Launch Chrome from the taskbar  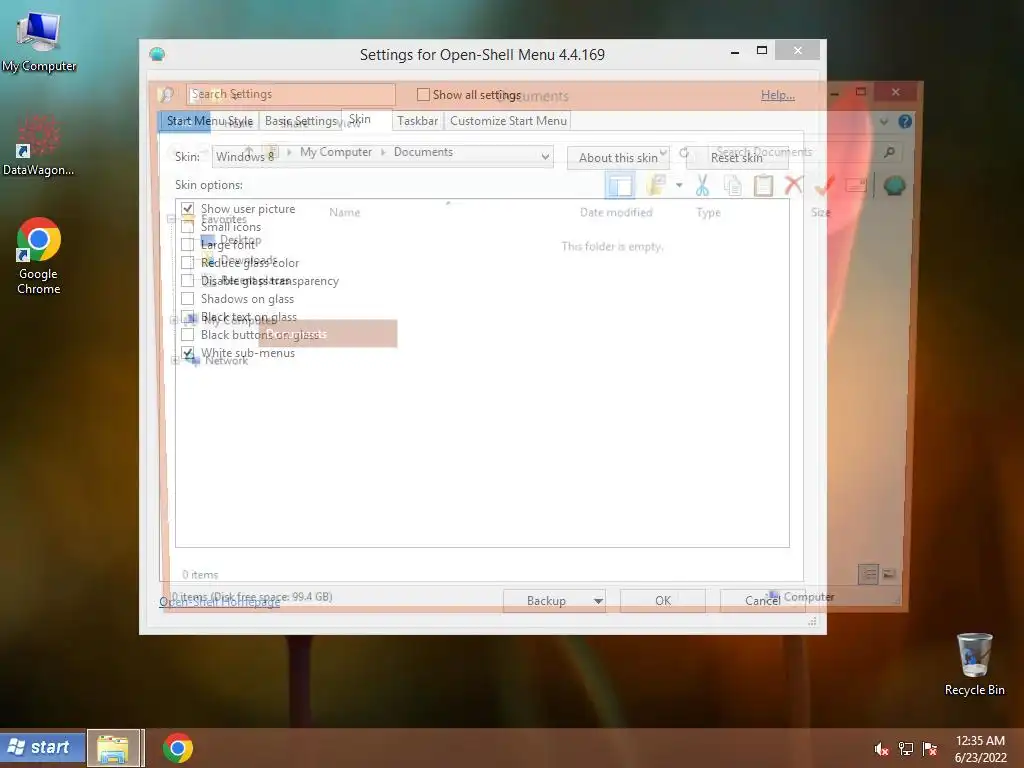point(178,748)
